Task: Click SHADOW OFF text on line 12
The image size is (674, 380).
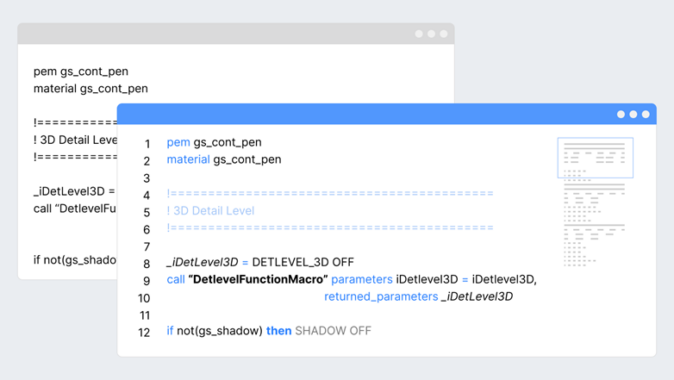Action: point(333,331)
